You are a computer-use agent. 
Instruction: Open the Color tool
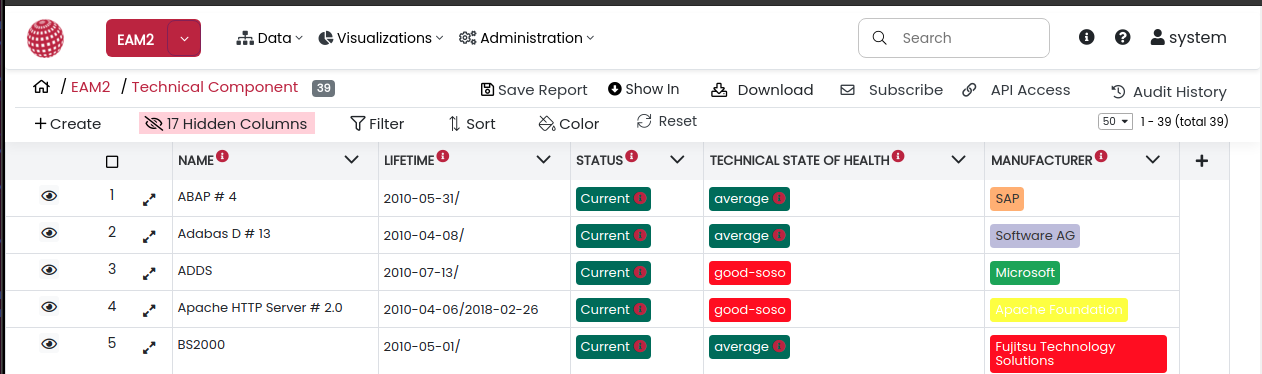(569, 124)
